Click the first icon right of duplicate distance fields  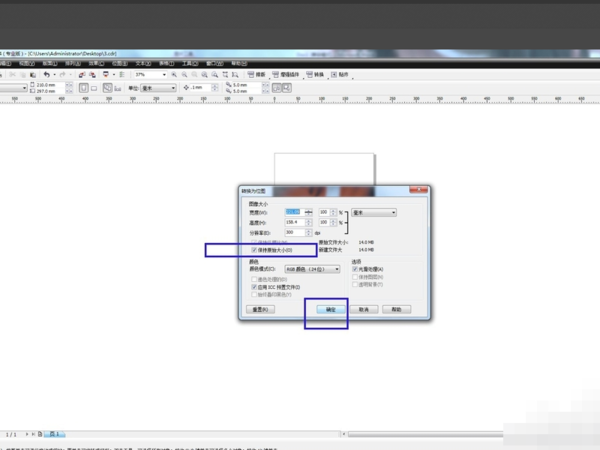(276, 88)
